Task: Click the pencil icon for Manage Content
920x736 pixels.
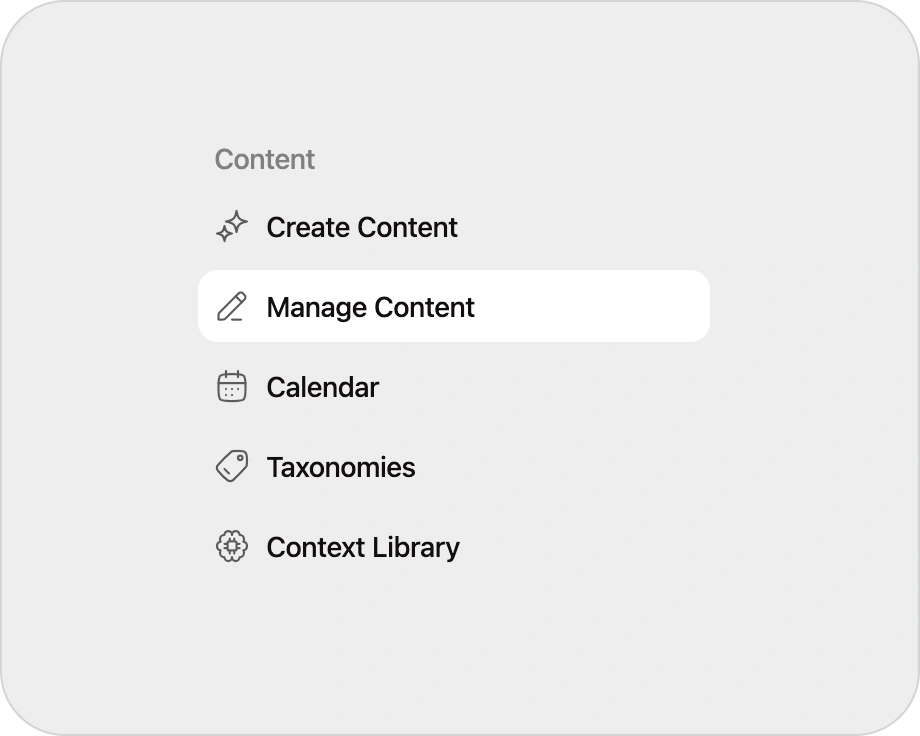Action: click(232, 307)
